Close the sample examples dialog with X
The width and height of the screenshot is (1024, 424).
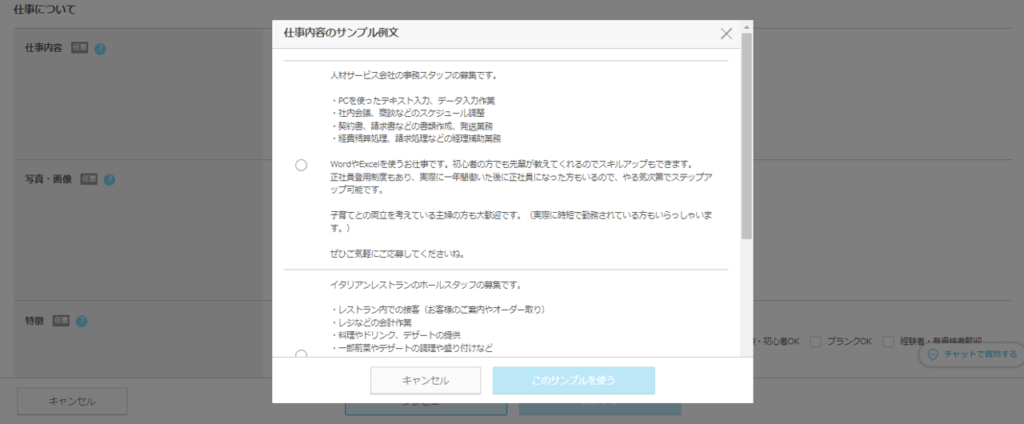(727, 33)
